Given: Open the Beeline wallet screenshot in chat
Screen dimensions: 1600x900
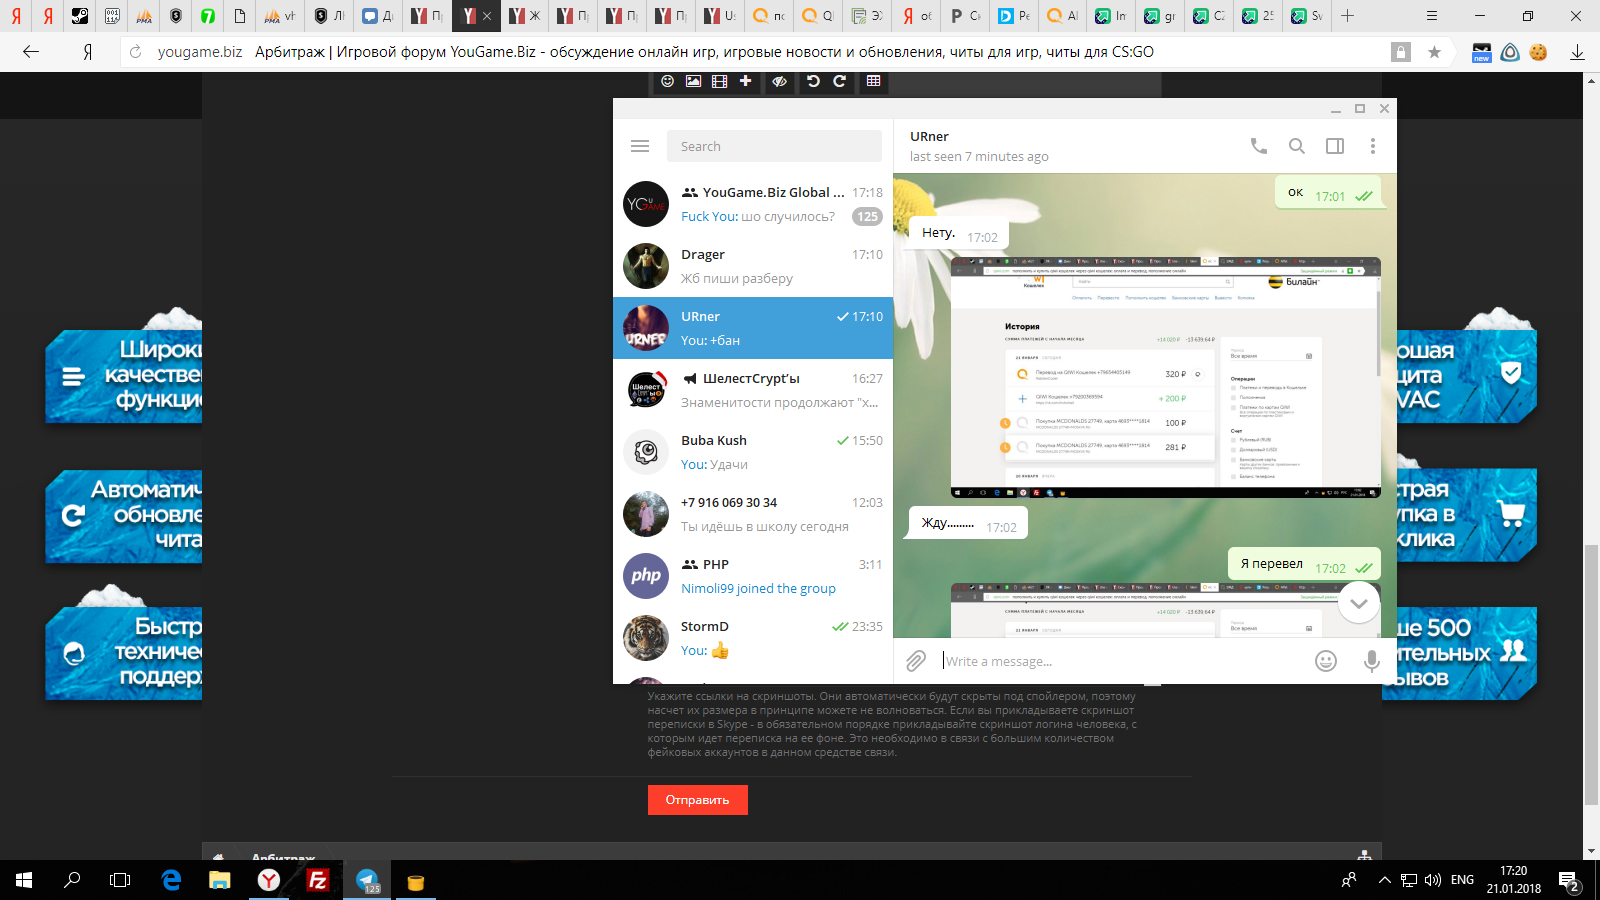Looking at the screenshot, I should (1165, 378).
